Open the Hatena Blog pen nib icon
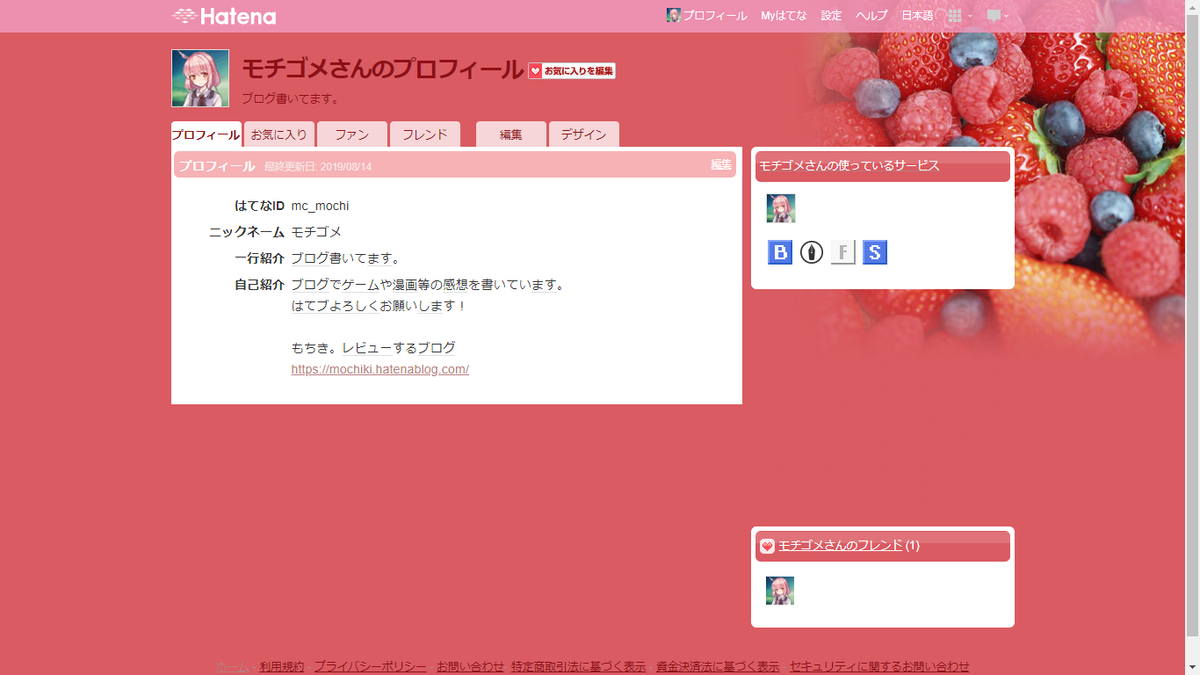The height and width of the screenshot is (675, 1200). [811, 252]
